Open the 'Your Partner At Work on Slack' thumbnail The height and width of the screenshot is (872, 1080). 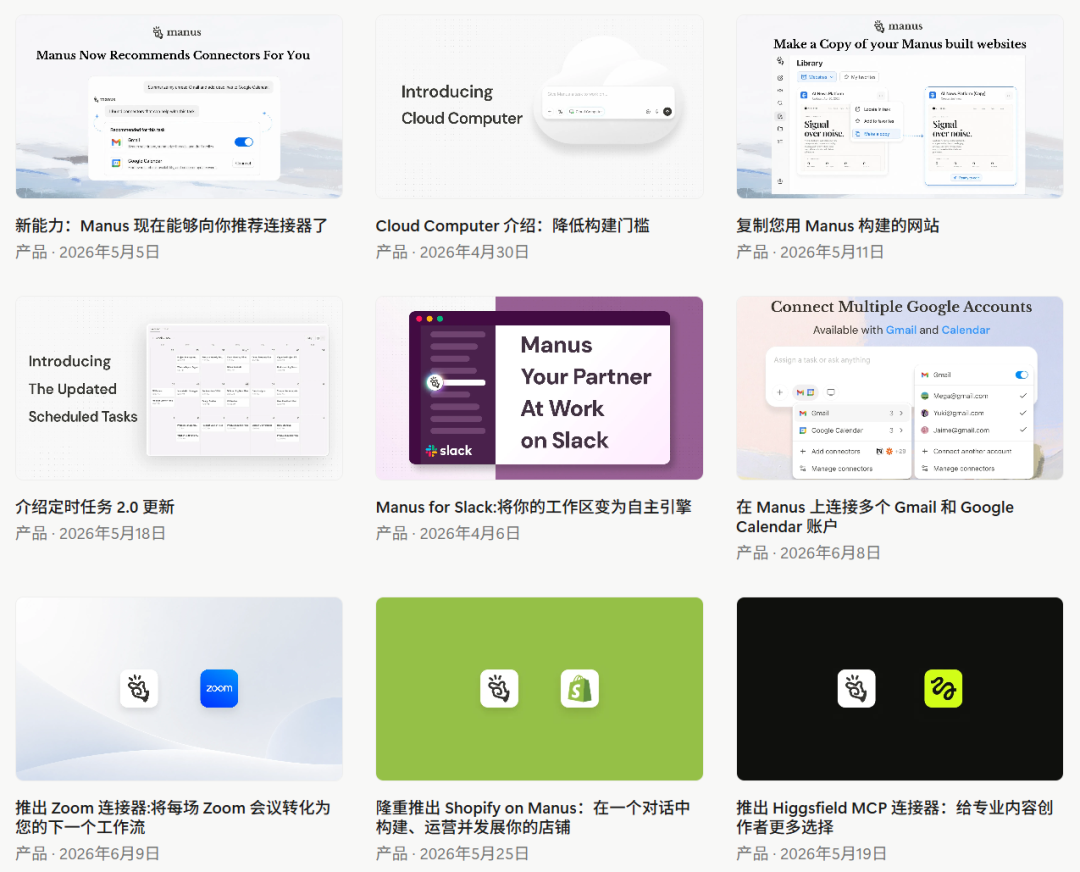(539, 388)
